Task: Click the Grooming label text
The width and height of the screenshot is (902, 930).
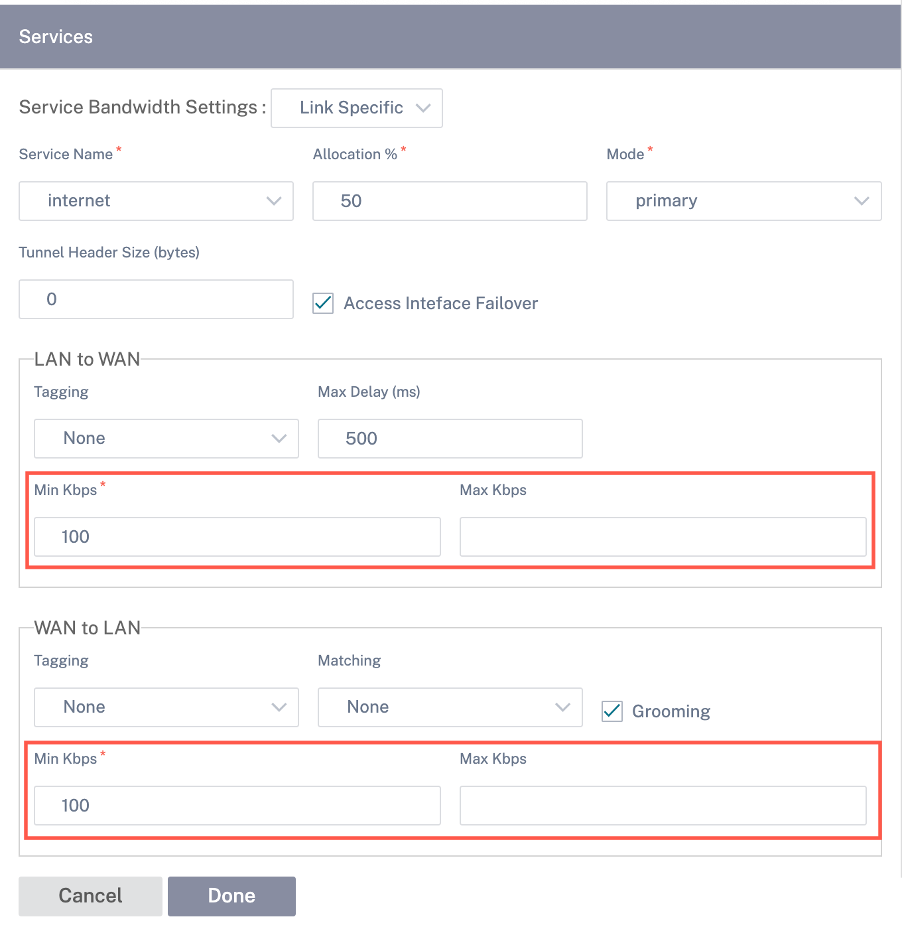Action: tap(671, 711)
